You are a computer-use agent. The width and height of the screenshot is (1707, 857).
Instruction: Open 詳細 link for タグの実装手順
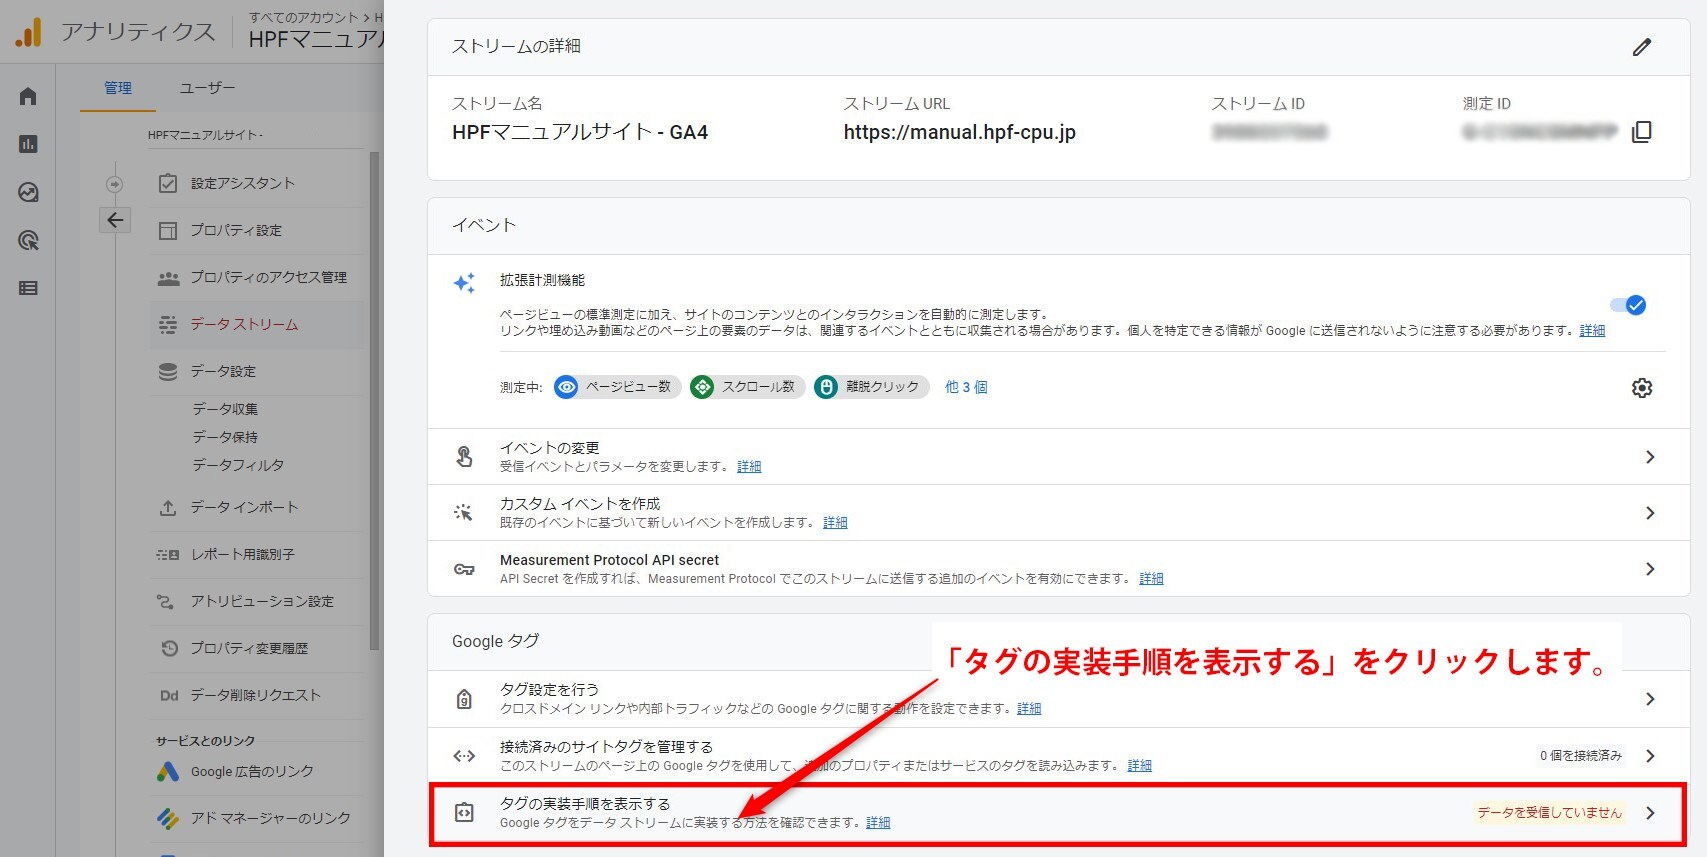tap(878, 823)
